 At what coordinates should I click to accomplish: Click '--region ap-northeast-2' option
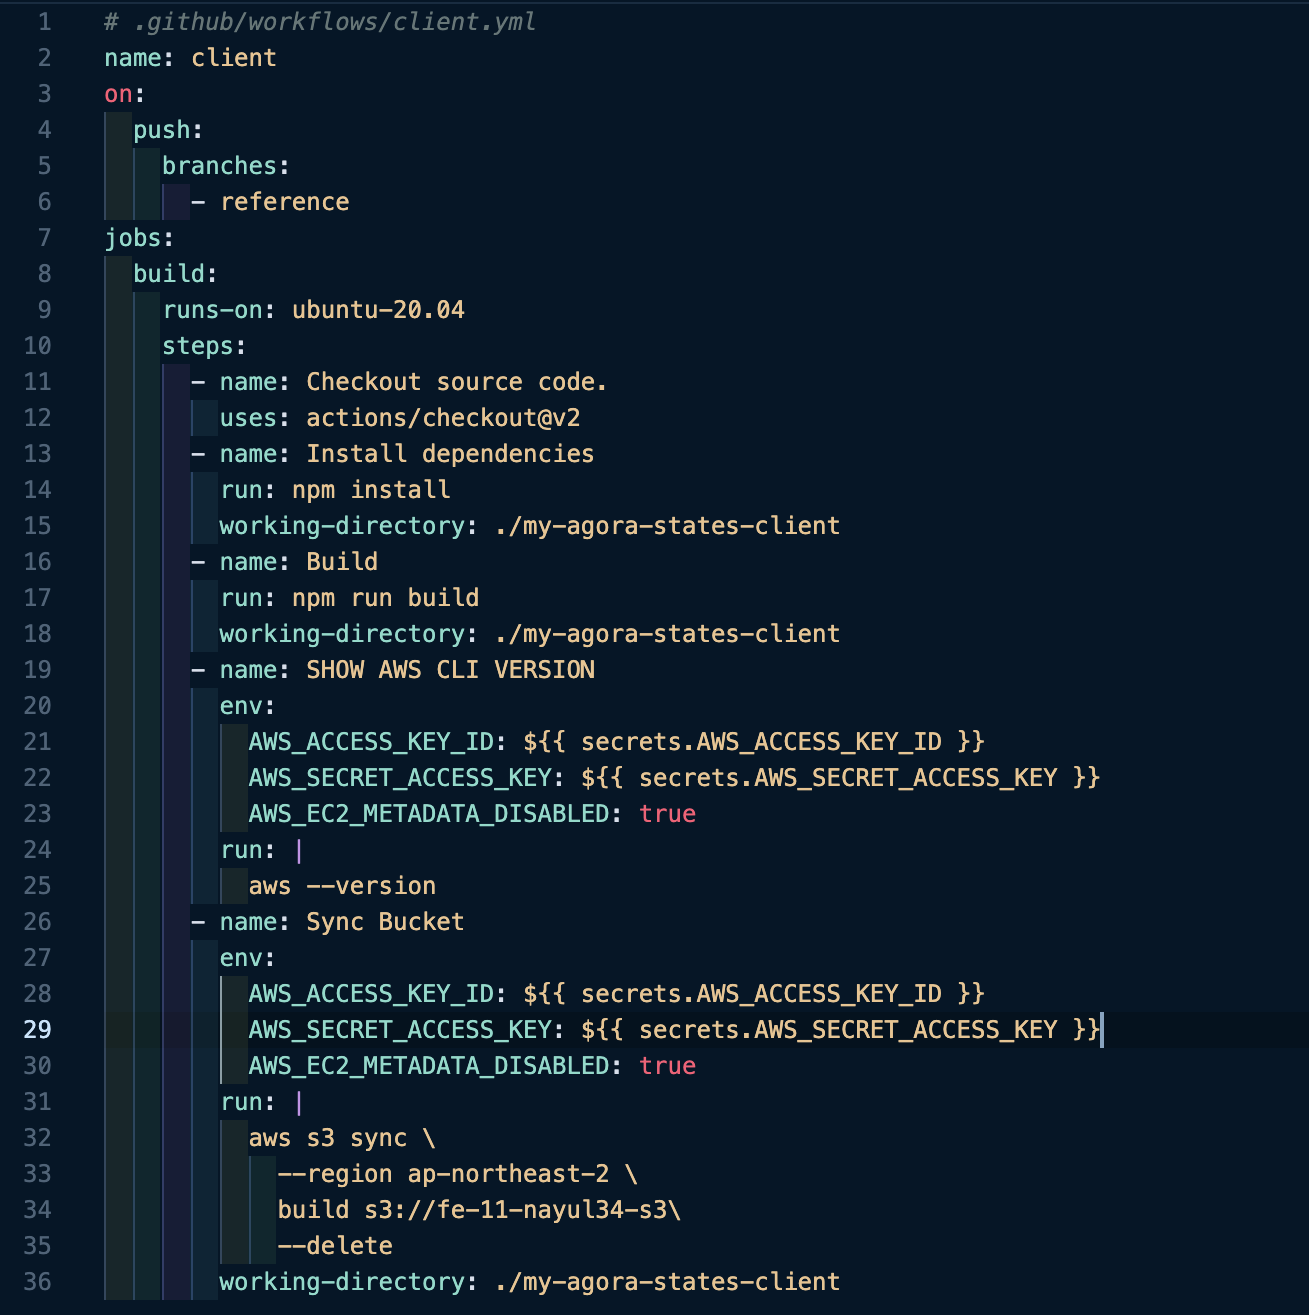pos(443,1174)
